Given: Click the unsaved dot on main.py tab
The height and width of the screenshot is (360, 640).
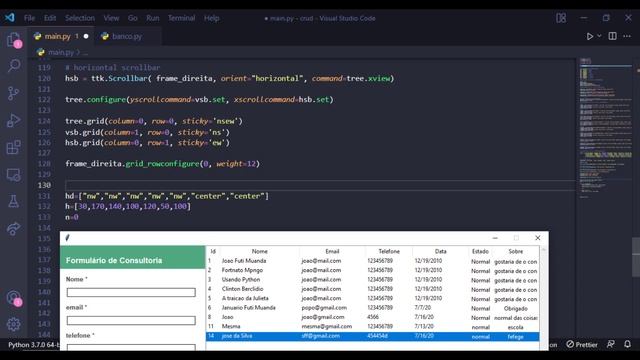Looking at the screenshot, I should [x=86, y=36].
